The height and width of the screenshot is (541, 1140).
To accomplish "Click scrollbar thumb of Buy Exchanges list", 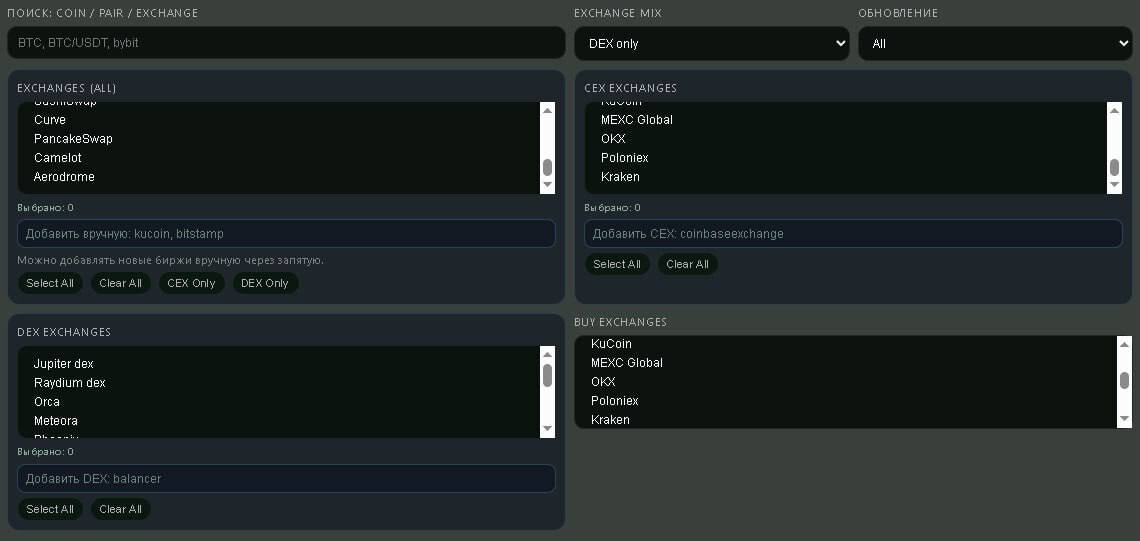I will pos(1125,380).
